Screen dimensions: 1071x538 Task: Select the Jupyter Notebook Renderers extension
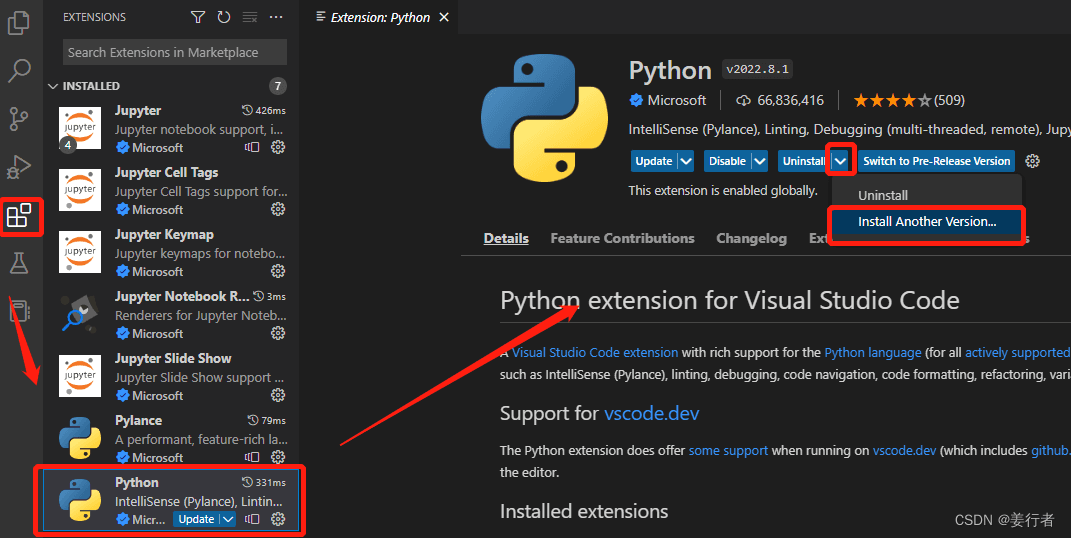(171, 315)
